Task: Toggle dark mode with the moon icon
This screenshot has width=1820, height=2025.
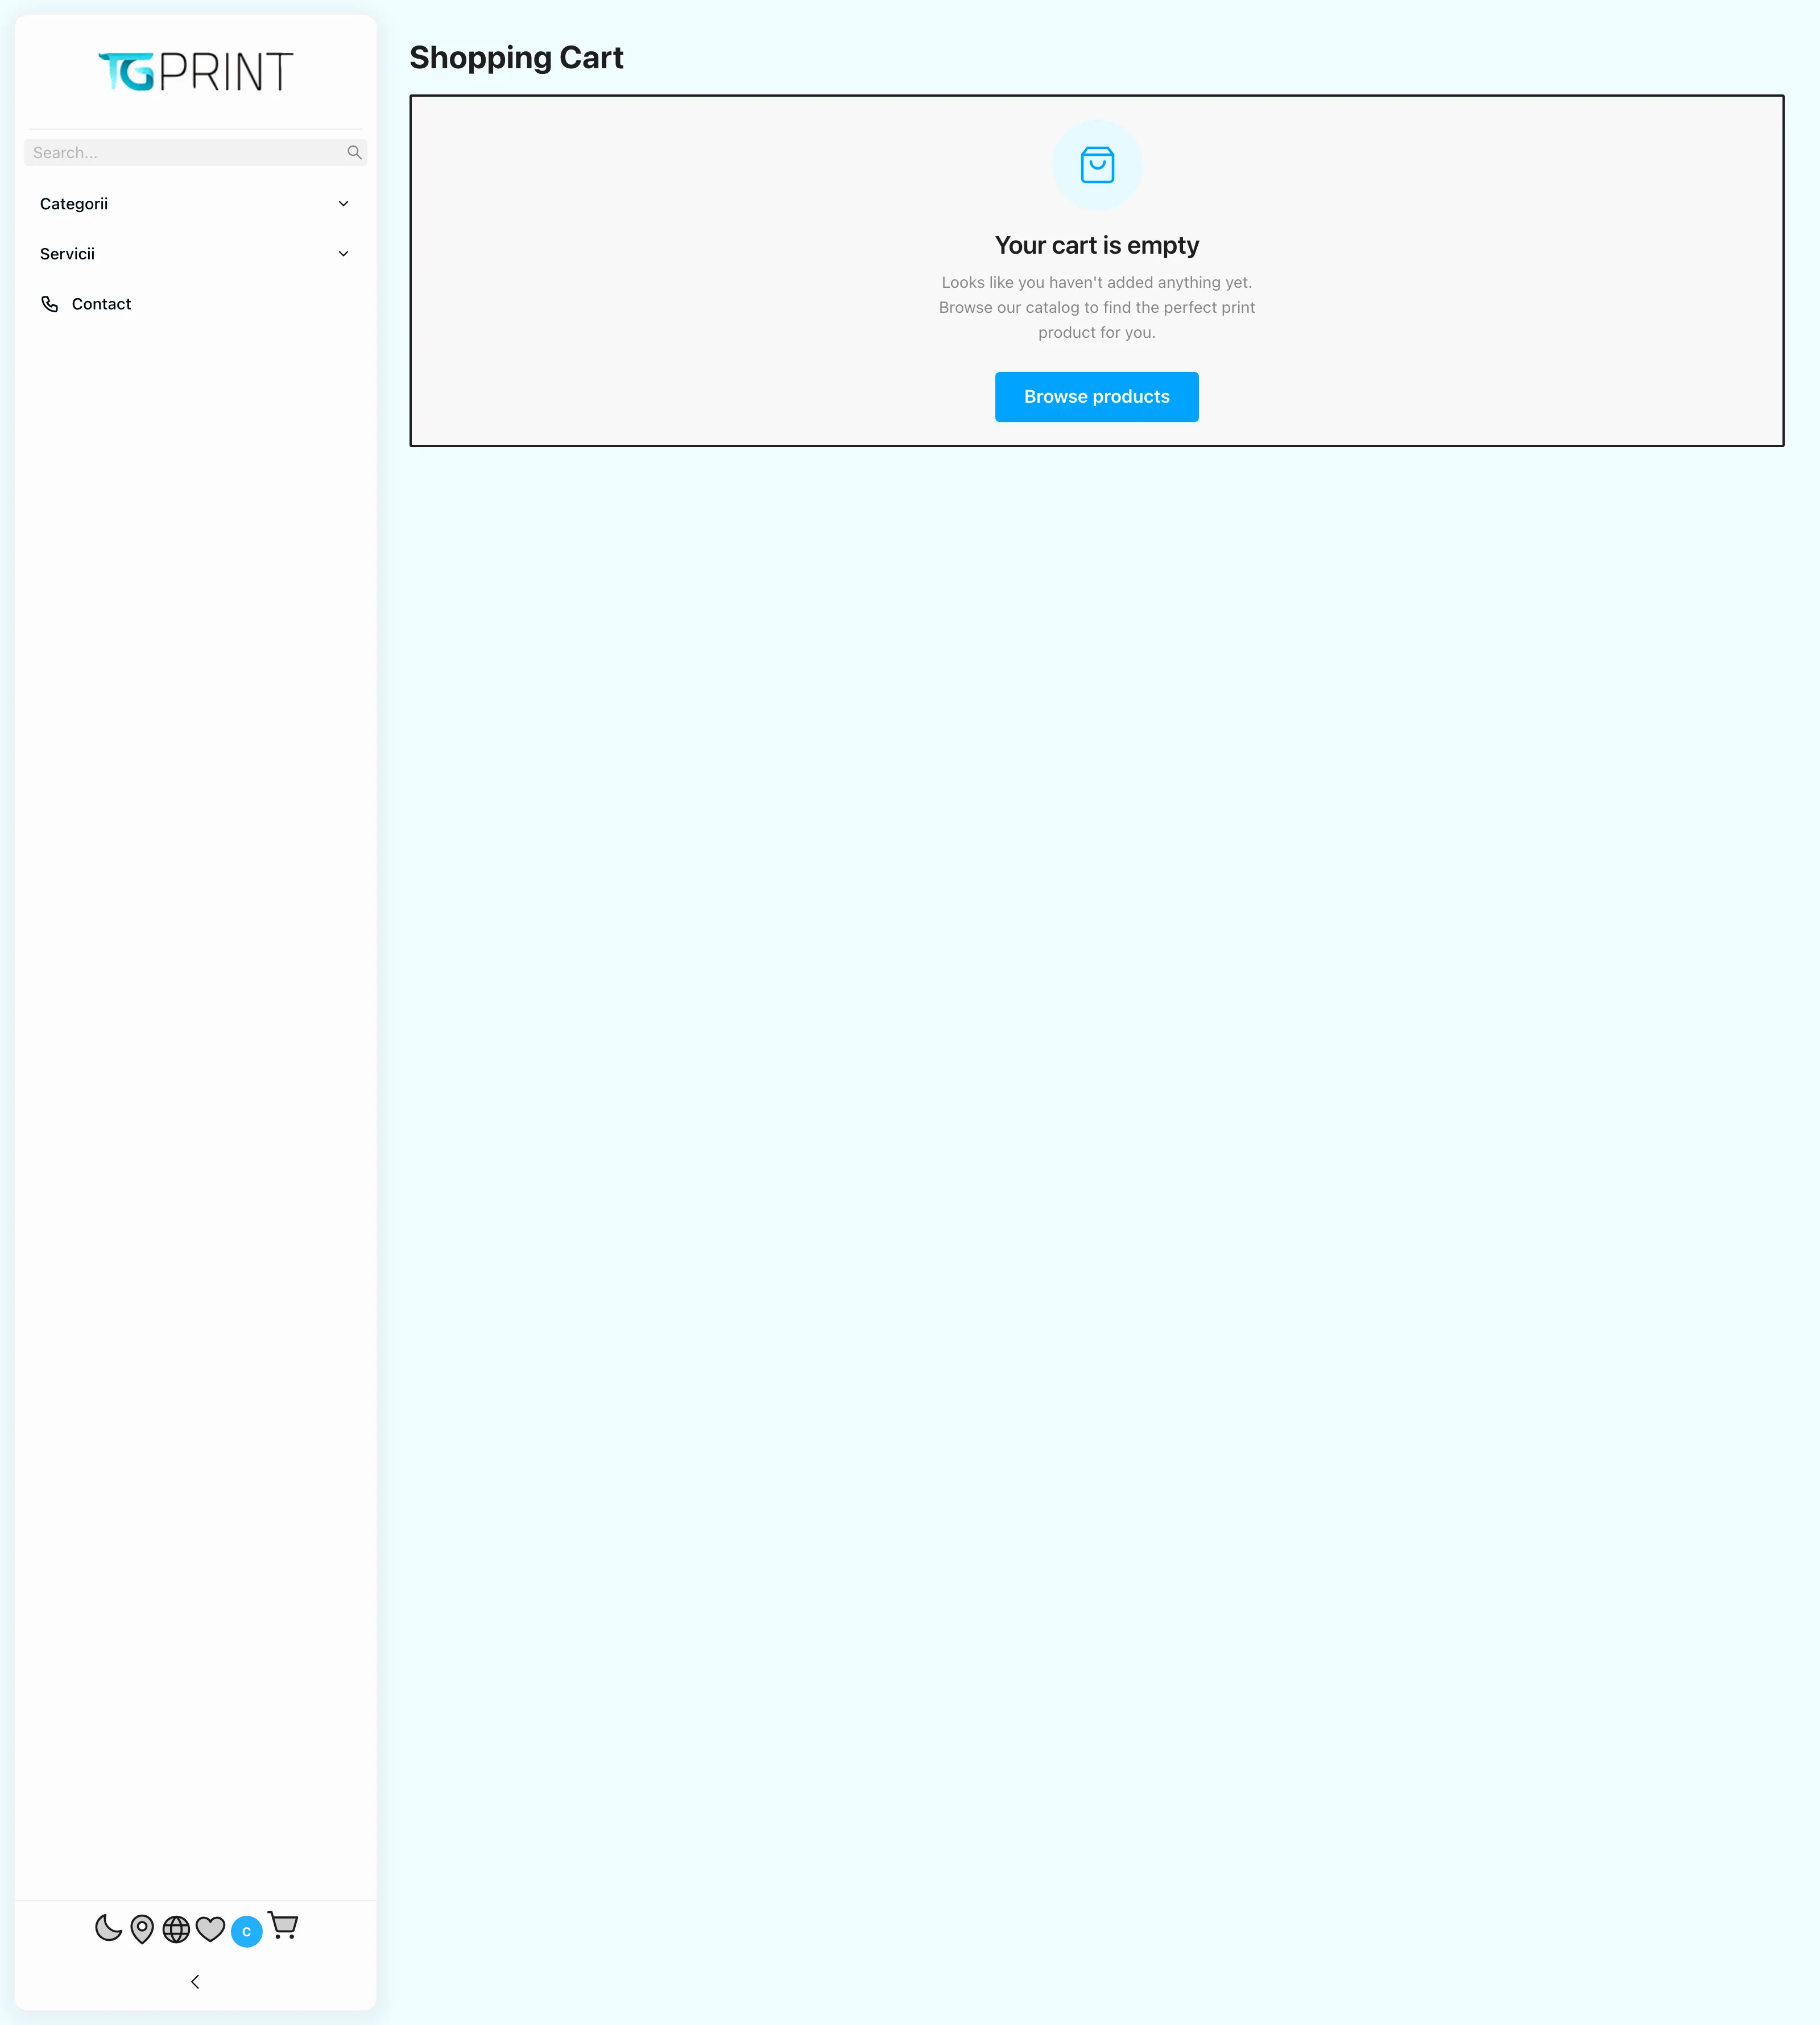Action: click(108, 1927)
